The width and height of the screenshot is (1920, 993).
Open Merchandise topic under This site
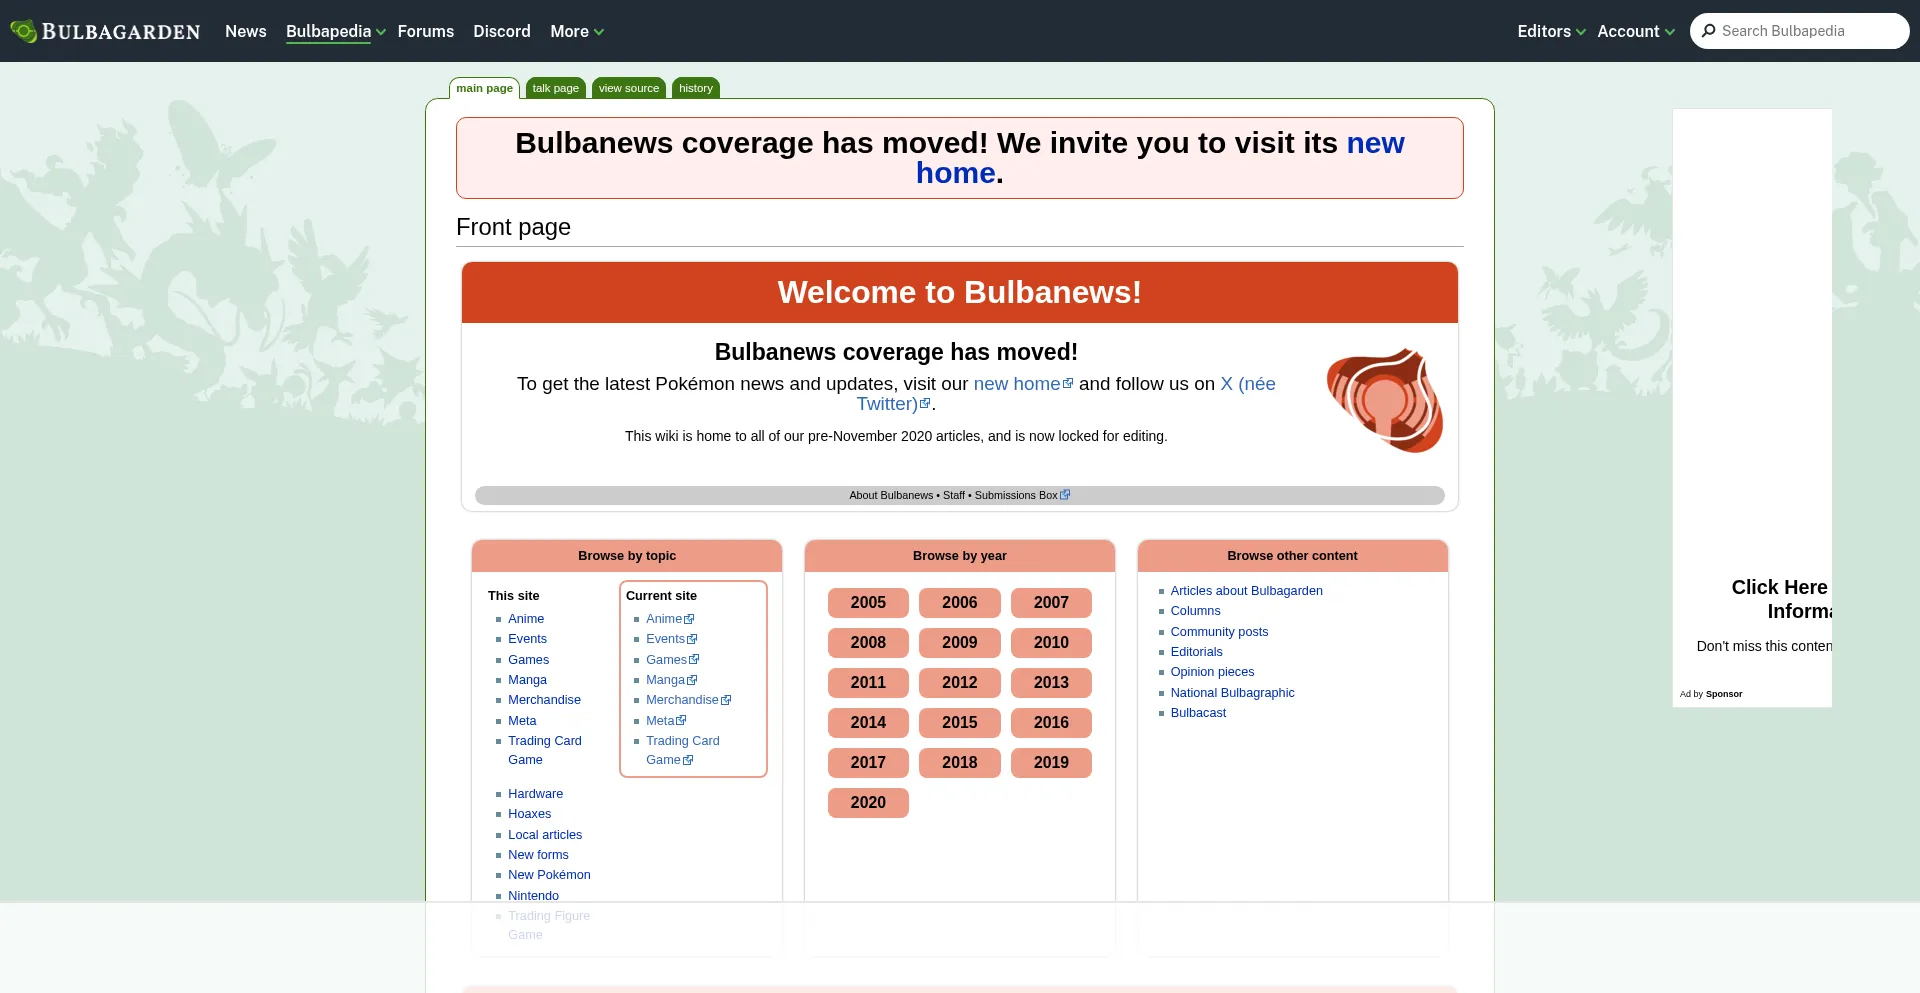[544, 700]
